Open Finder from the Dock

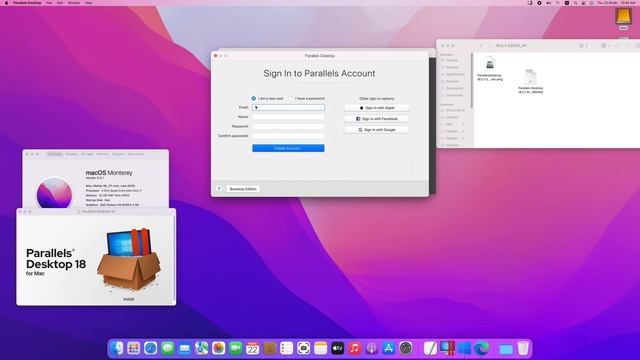click(x=117, y=348)
